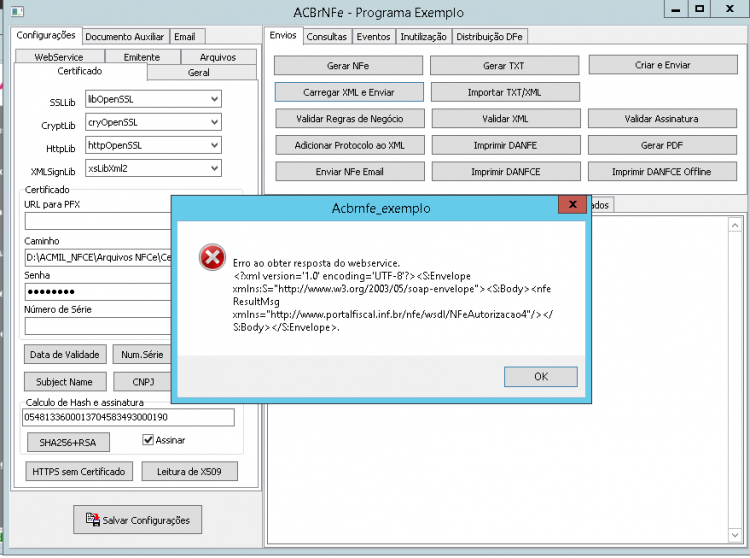
Task: Open the Arquivos tab
Action: 218,57
